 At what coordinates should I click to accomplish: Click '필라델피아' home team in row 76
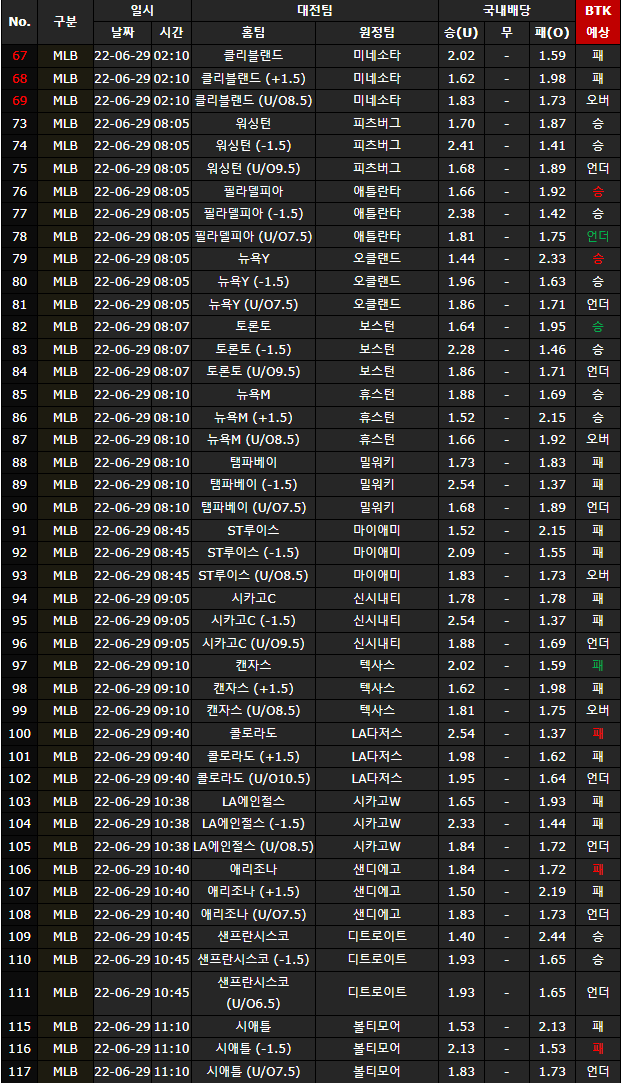[x=254, y=191]
